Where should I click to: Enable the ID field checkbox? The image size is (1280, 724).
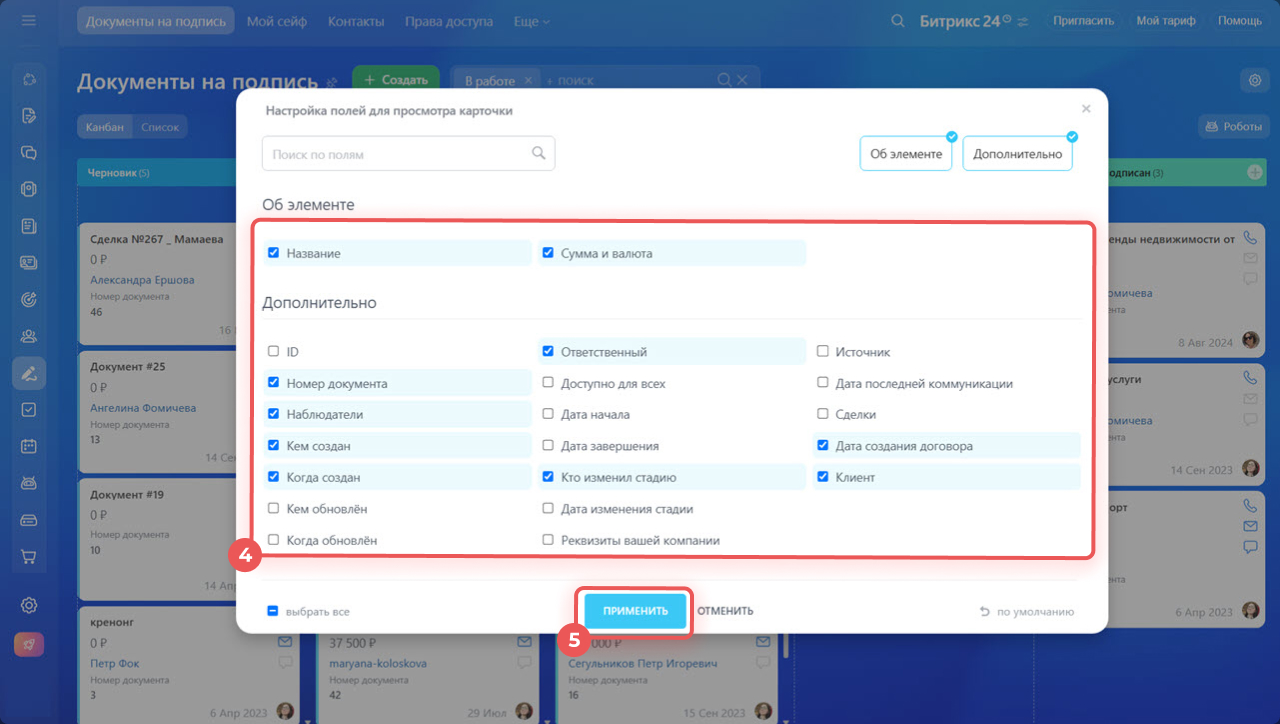click(x=274, y=352)
